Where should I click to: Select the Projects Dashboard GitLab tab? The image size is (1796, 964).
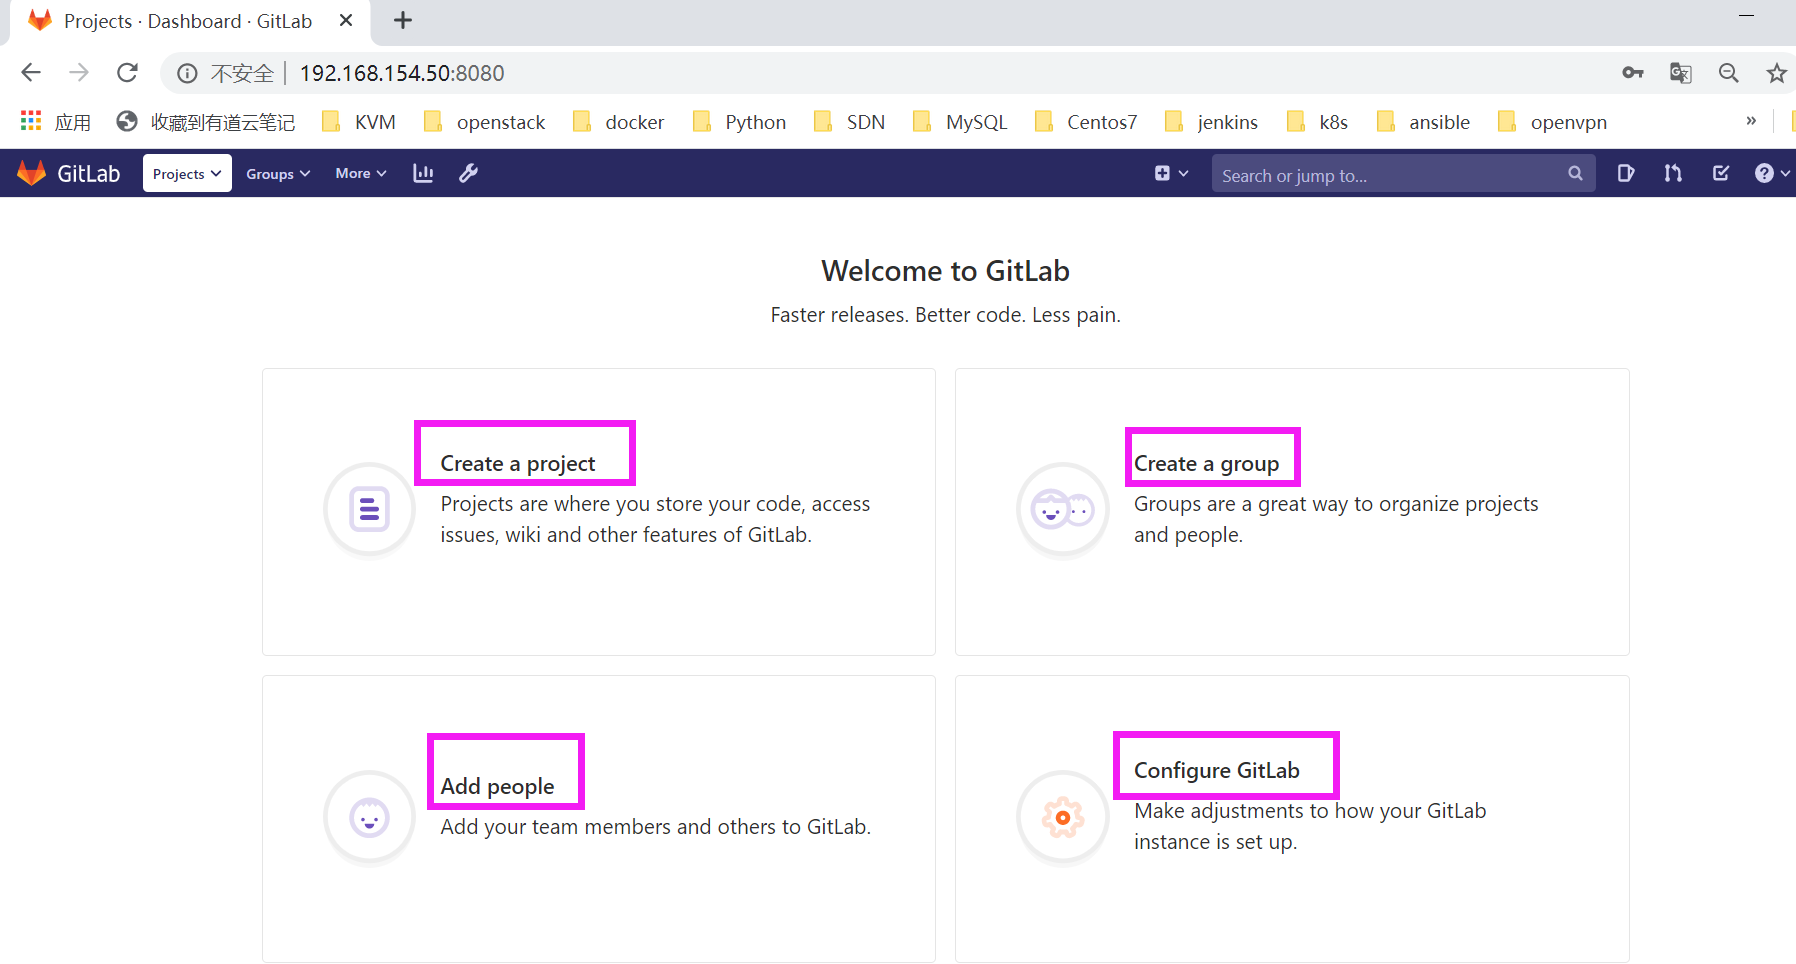[189, 21]
